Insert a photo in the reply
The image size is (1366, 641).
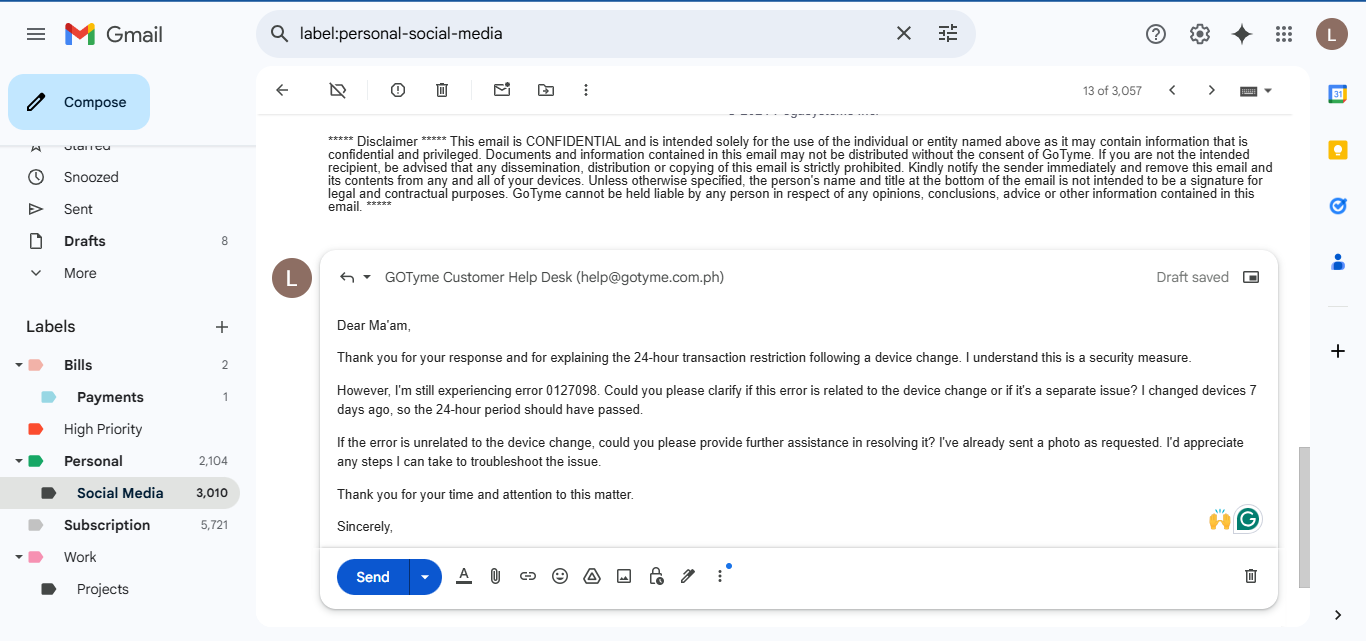tap(624, 576)
